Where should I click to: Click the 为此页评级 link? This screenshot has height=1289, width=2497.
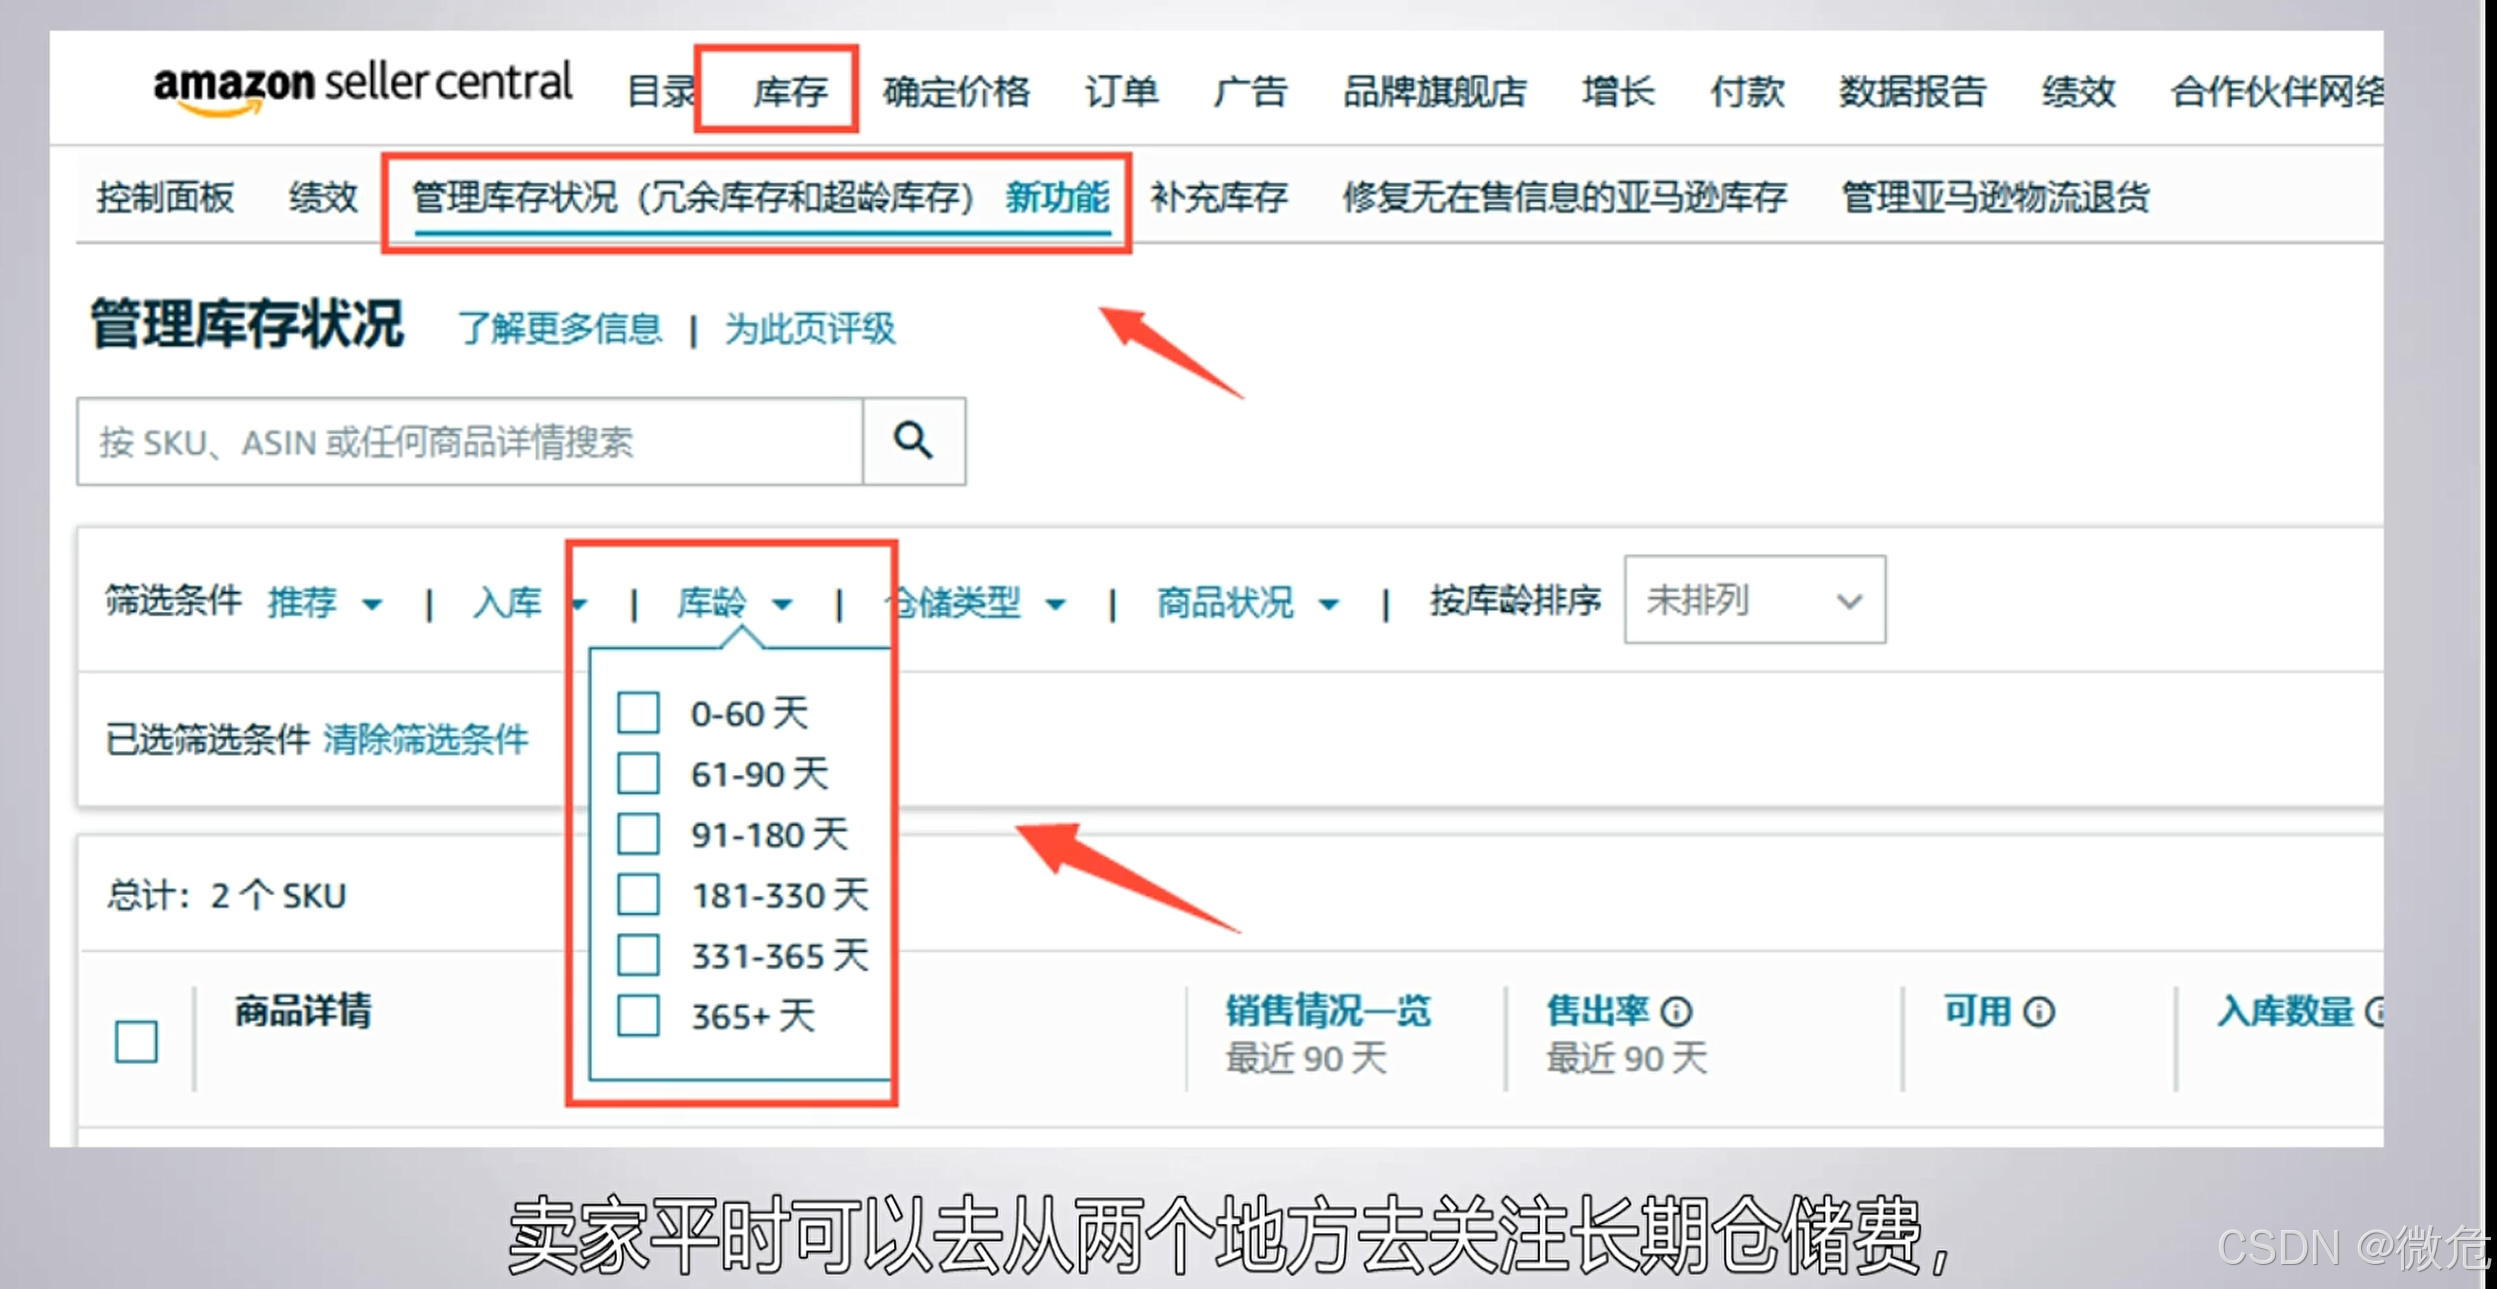(x=809, y=328)
